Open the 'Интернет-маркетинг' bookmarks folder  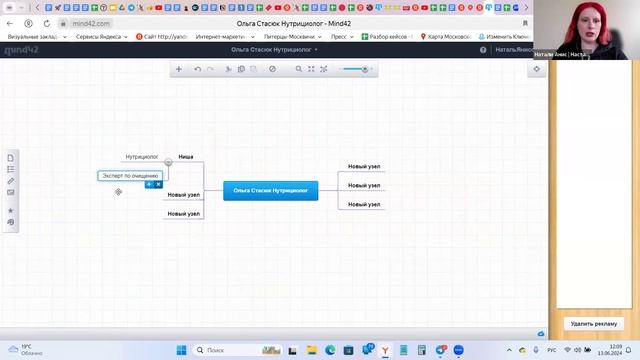(x=225, y=37)
